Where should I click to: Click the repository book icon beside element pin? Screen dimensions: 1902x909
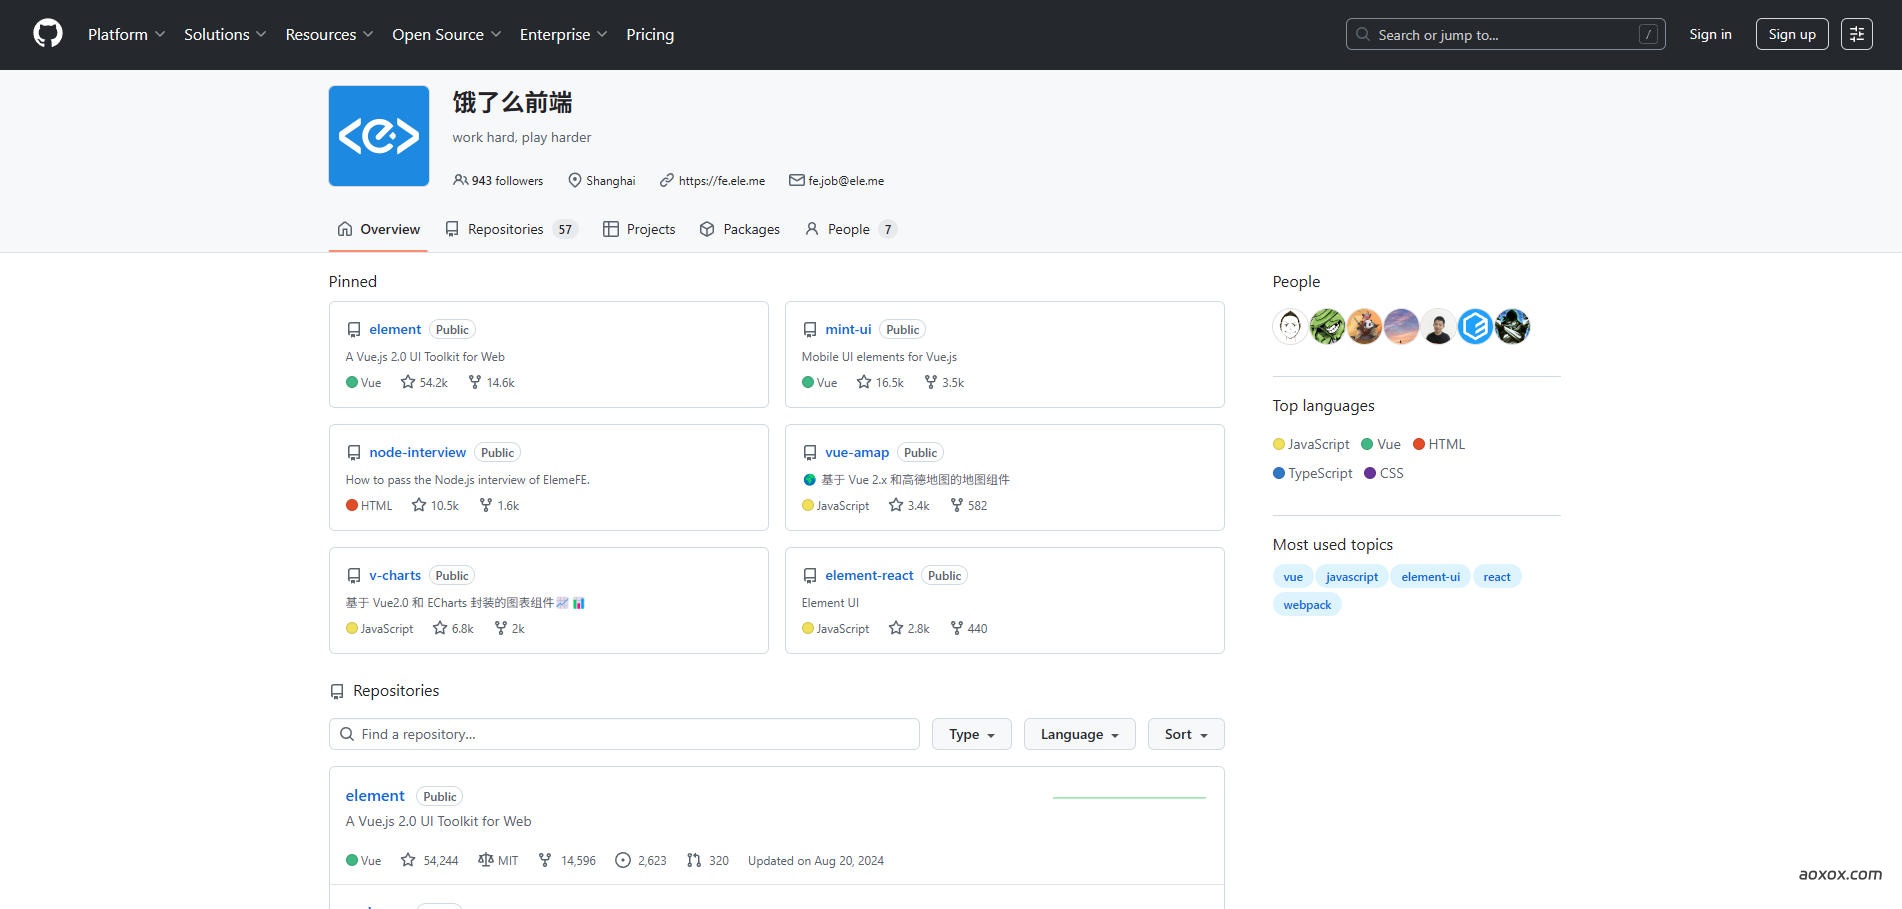pos(354,329)
